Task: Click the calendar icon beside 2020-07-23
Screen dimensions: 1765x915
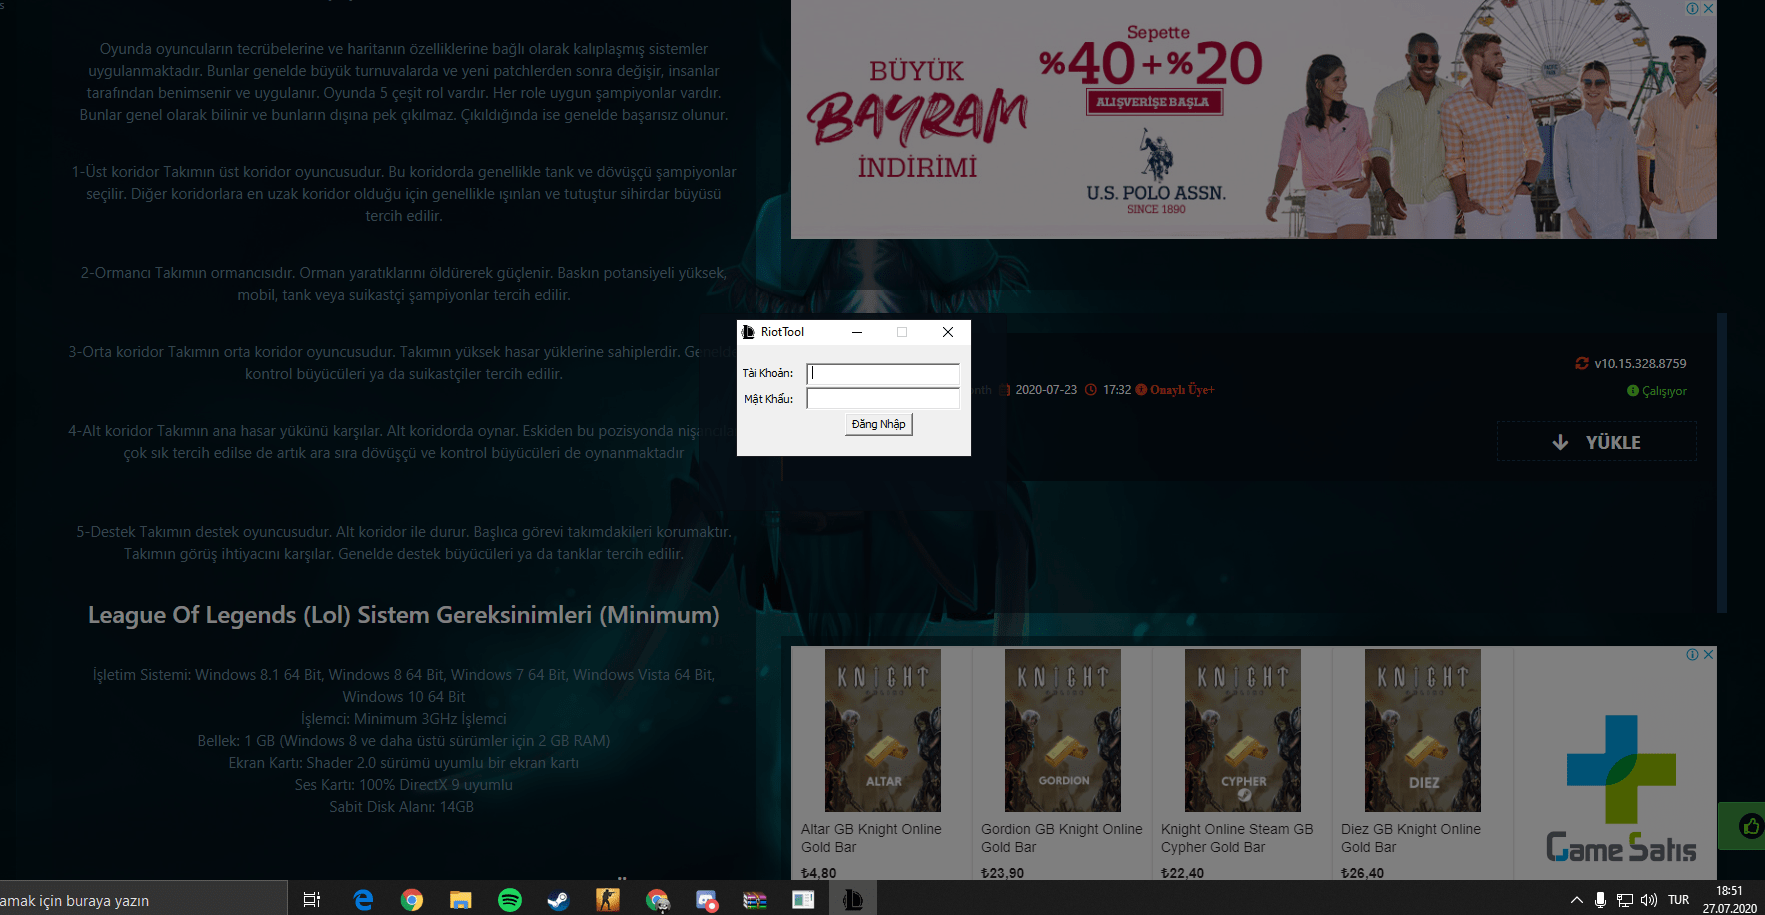Action: [x=1005, y=390]
